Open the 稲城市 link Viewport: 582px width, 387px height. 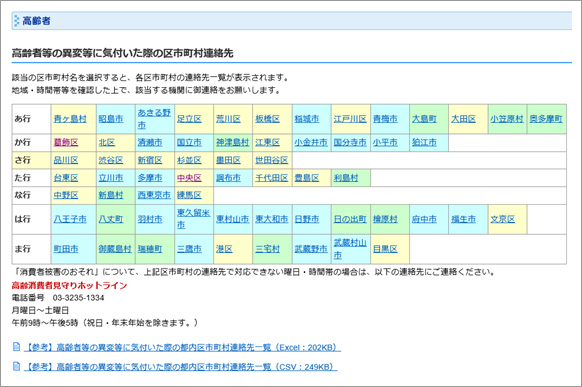pos(307,119)
